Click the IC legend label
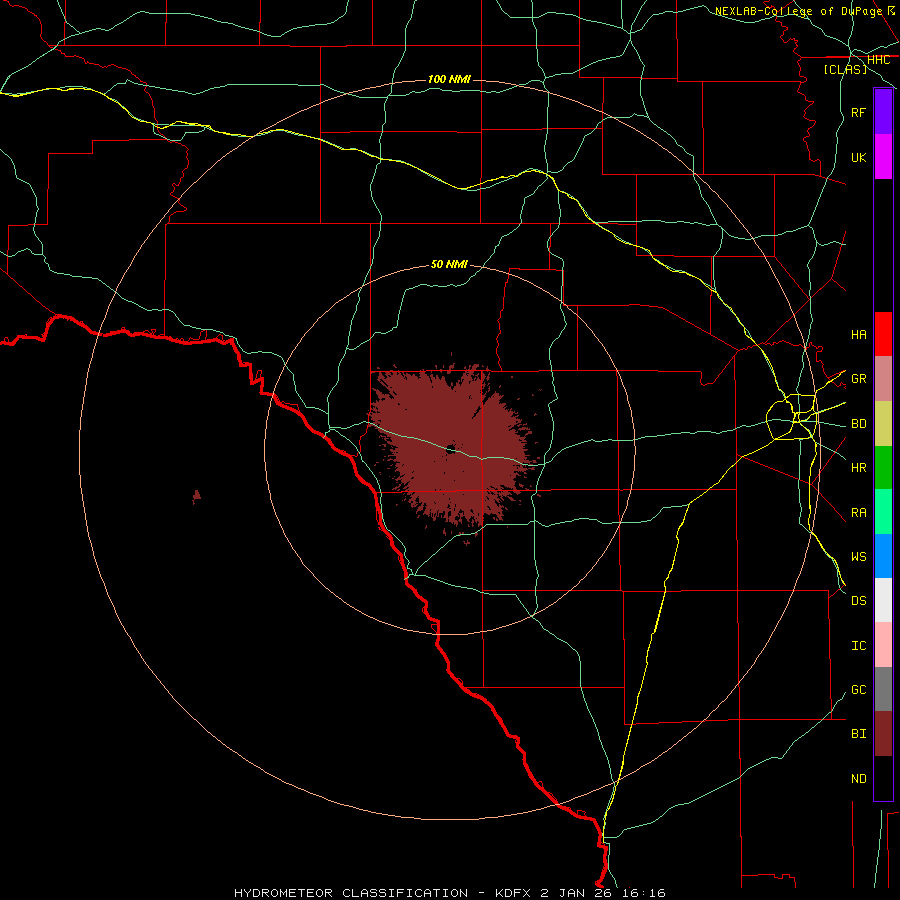900x900 pixels. point(858,646)
